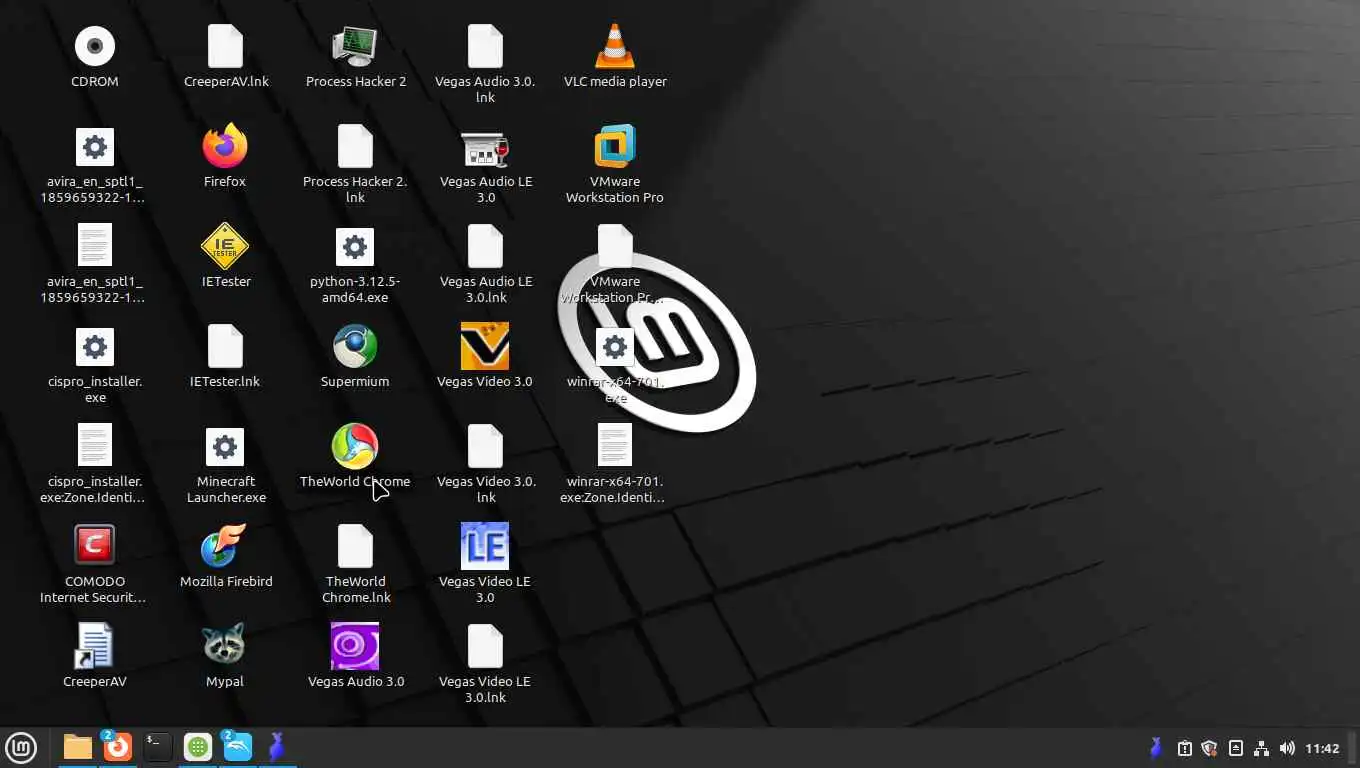Select blank VMware Workstation Pr... file
1360x768 pixels.
pyautogui.click(x=615, y=246)
